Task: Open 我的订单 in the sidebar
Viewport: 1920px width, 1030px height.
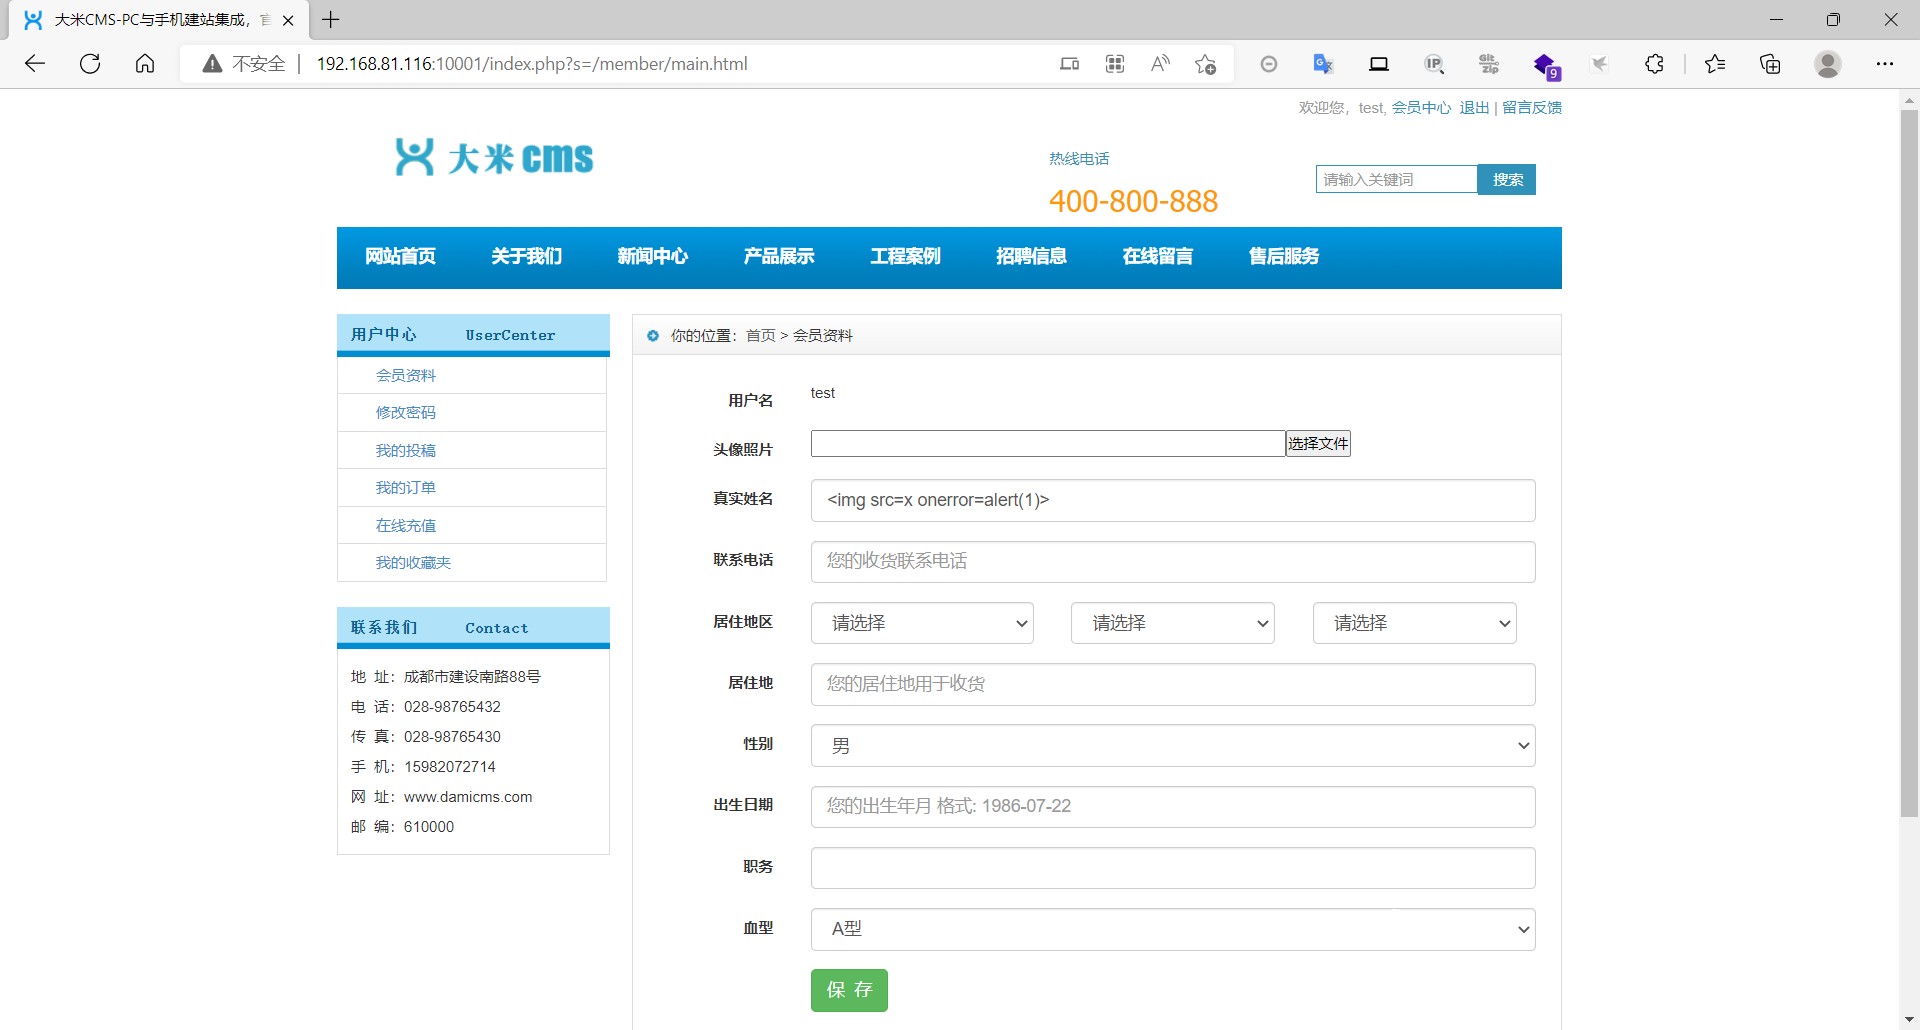Action: click(x=405, y=488)
